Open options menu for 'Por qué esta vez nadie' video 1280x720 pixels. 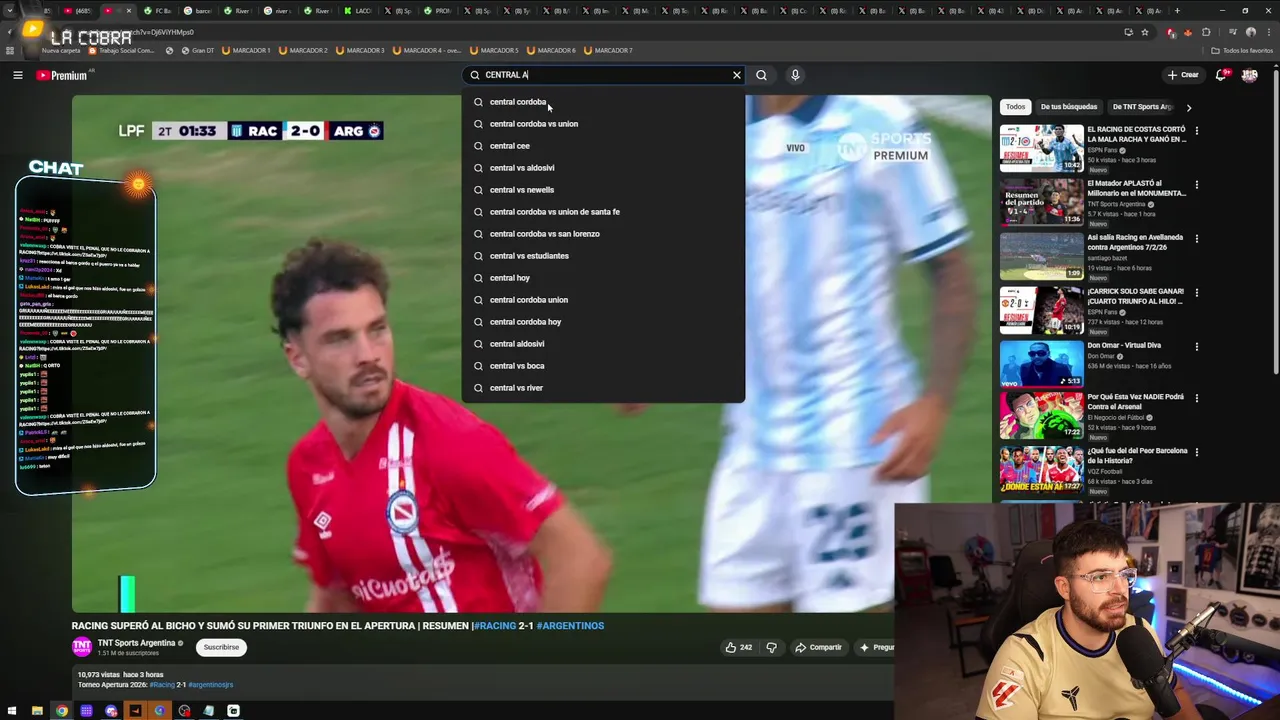click(1196, 399)
